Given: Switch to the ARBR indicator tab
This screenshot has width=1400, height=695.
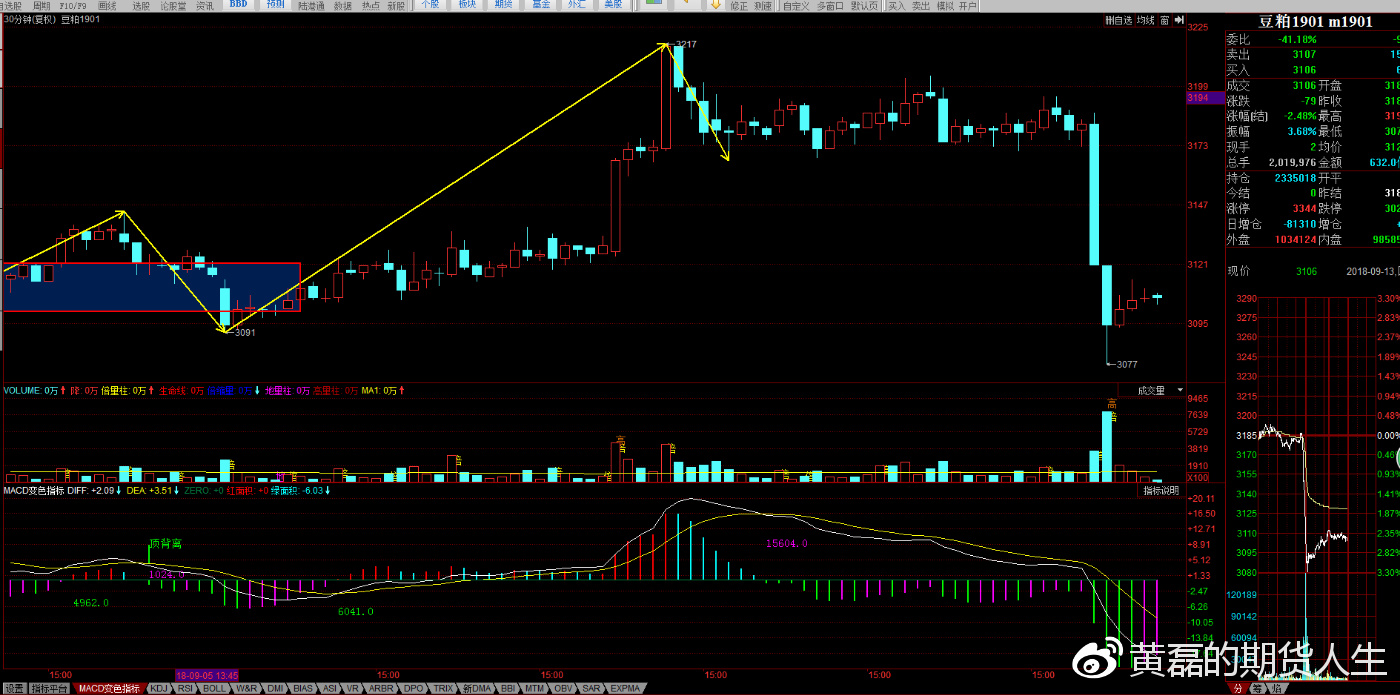Looking at the screenshot, I should pyautogui.click(x=382, y=688).
